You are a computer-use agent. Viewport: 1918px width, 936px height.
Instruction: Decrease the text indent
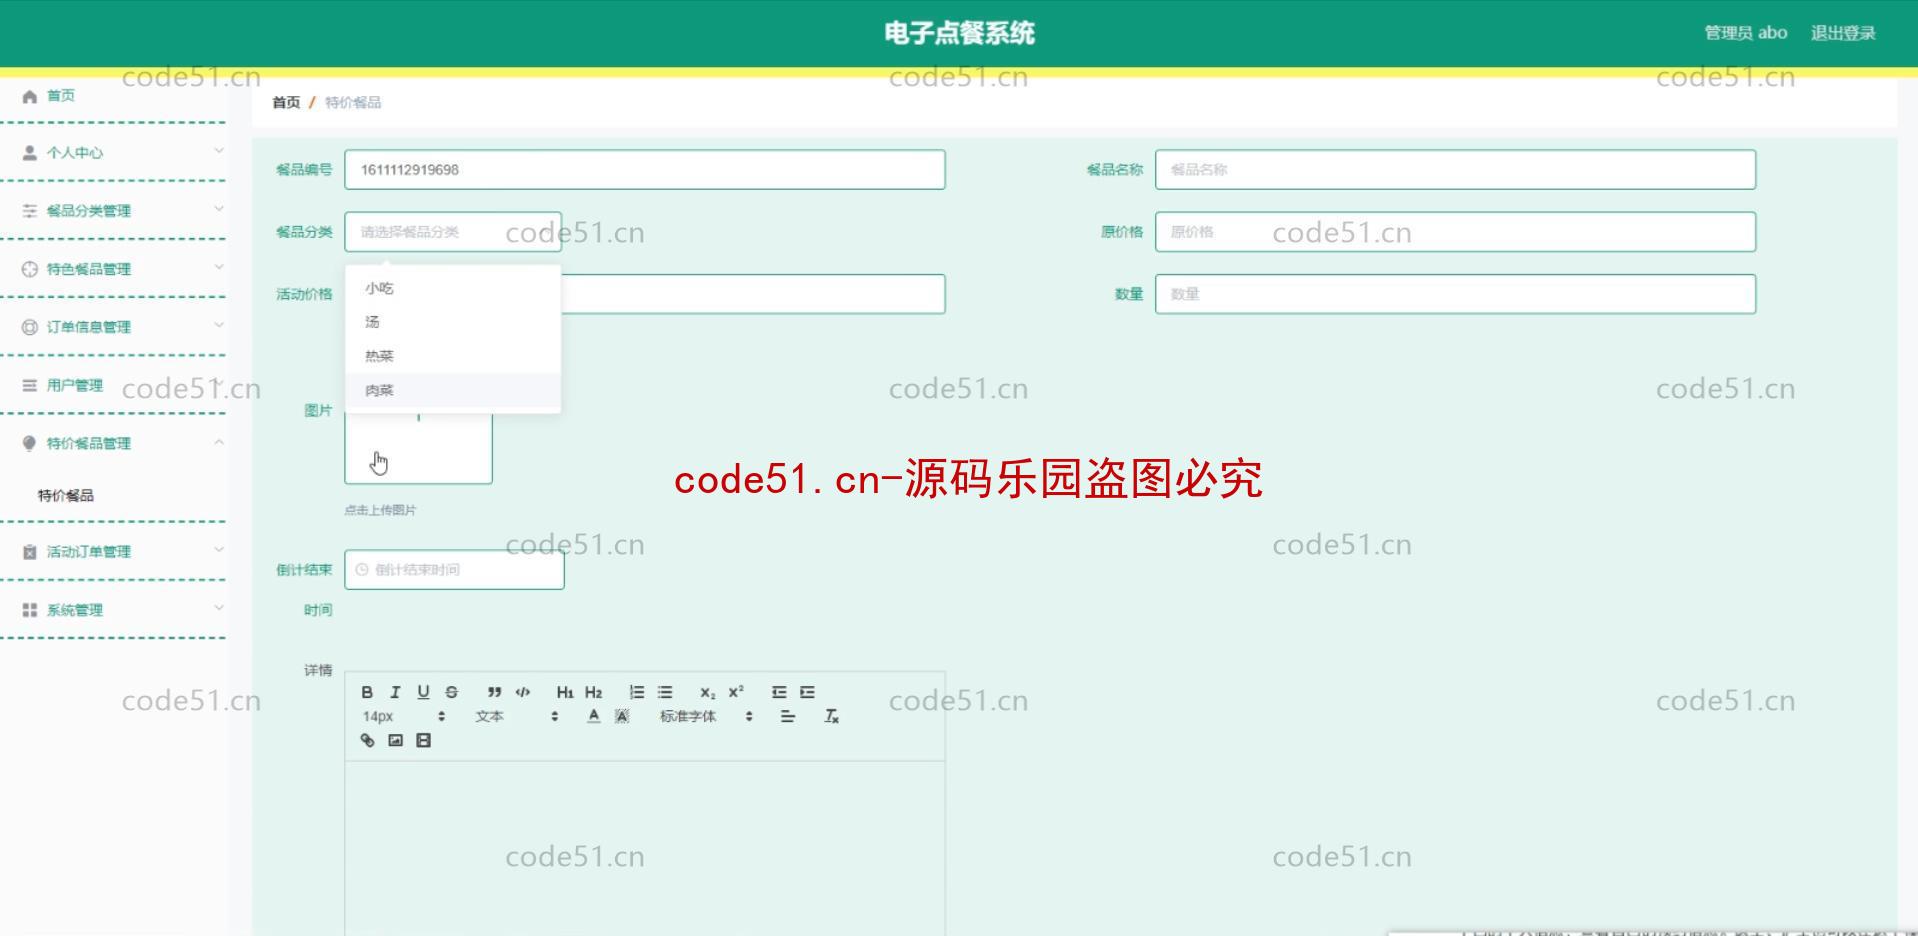pyautogui.click(x=779, y=692)
